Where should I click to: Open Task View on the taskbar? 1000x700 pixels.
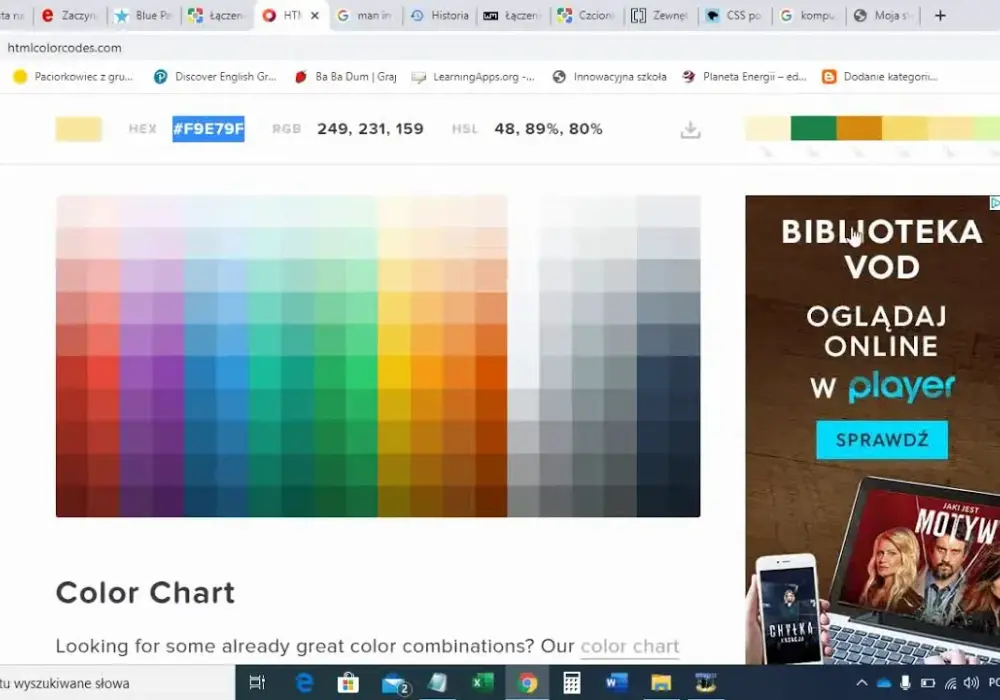(257, 683)
